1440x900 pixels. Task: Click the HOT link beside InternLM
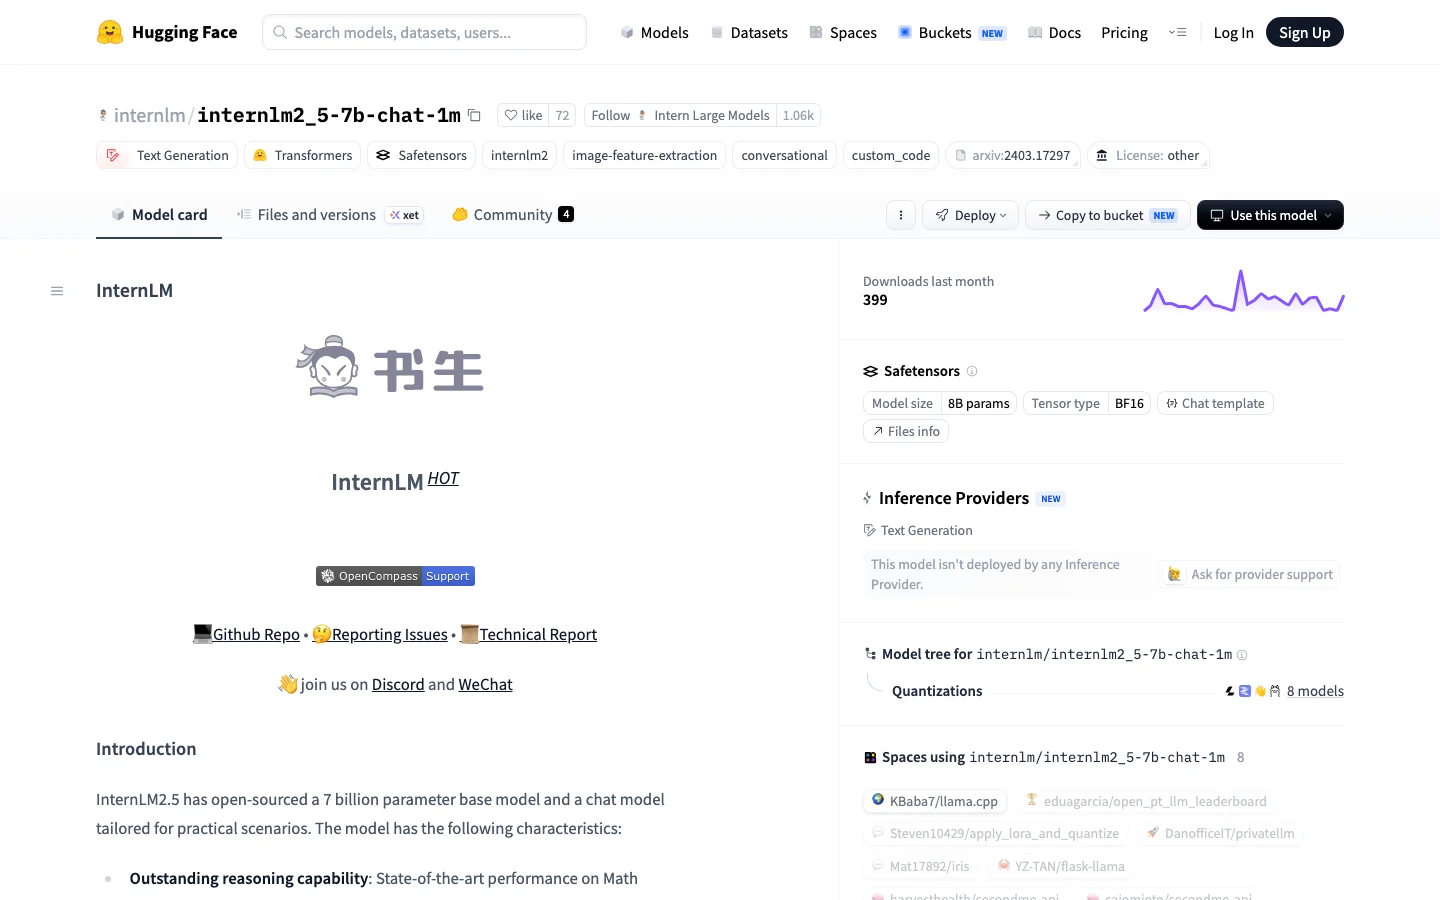pyautogui.click(x=443, y=478)
